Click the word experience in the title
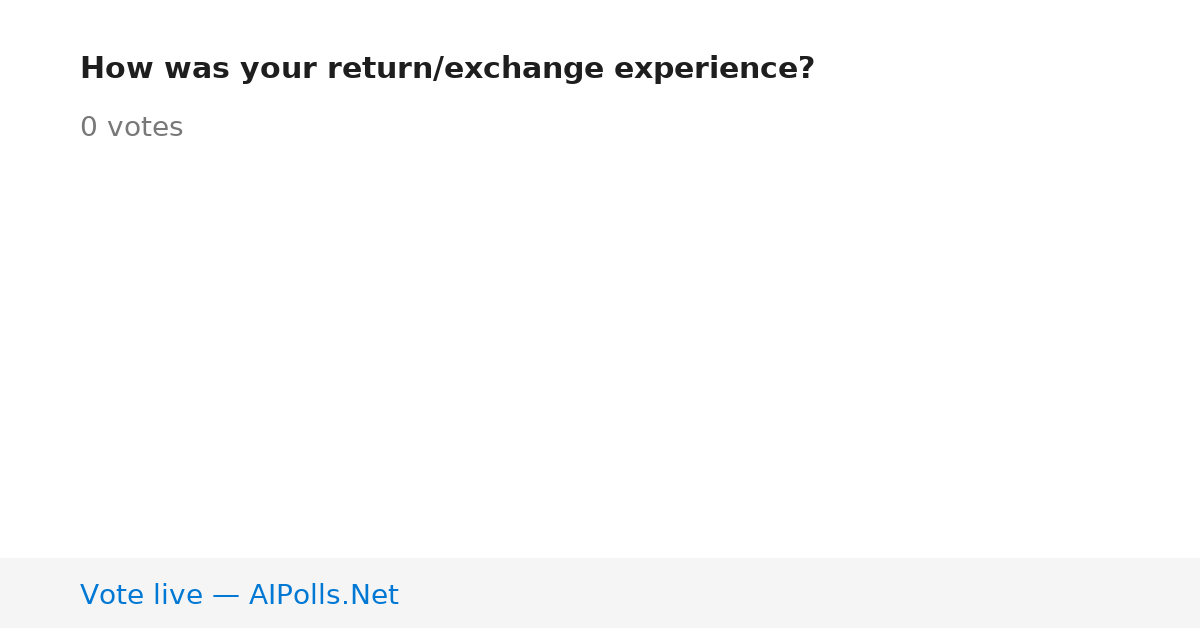This screenshot has width=1200, height=628. click(705, 69)
